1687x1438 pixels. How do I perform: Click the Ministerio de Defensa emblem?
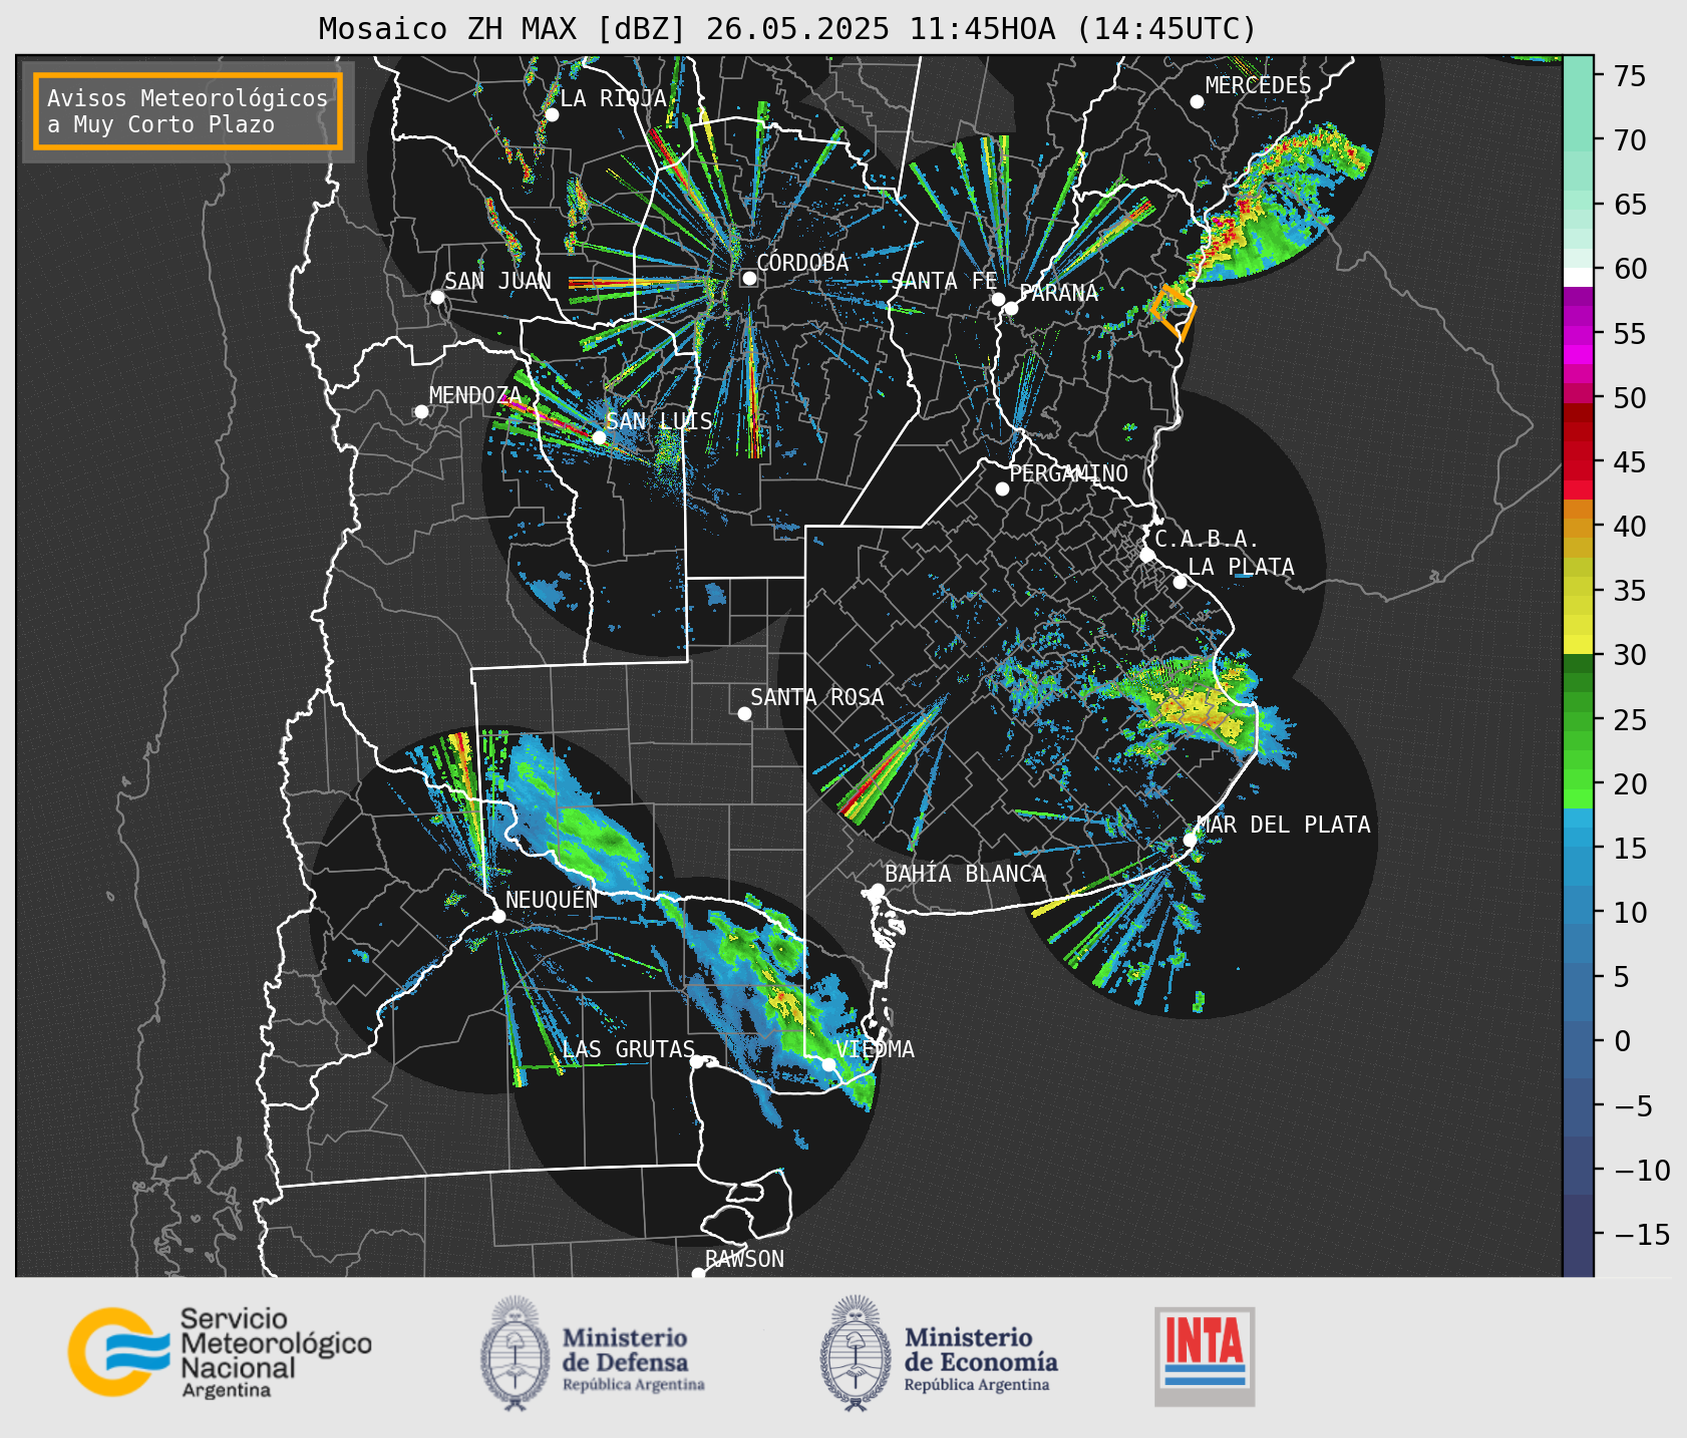pyautogui.click(x=514, y=1353)
